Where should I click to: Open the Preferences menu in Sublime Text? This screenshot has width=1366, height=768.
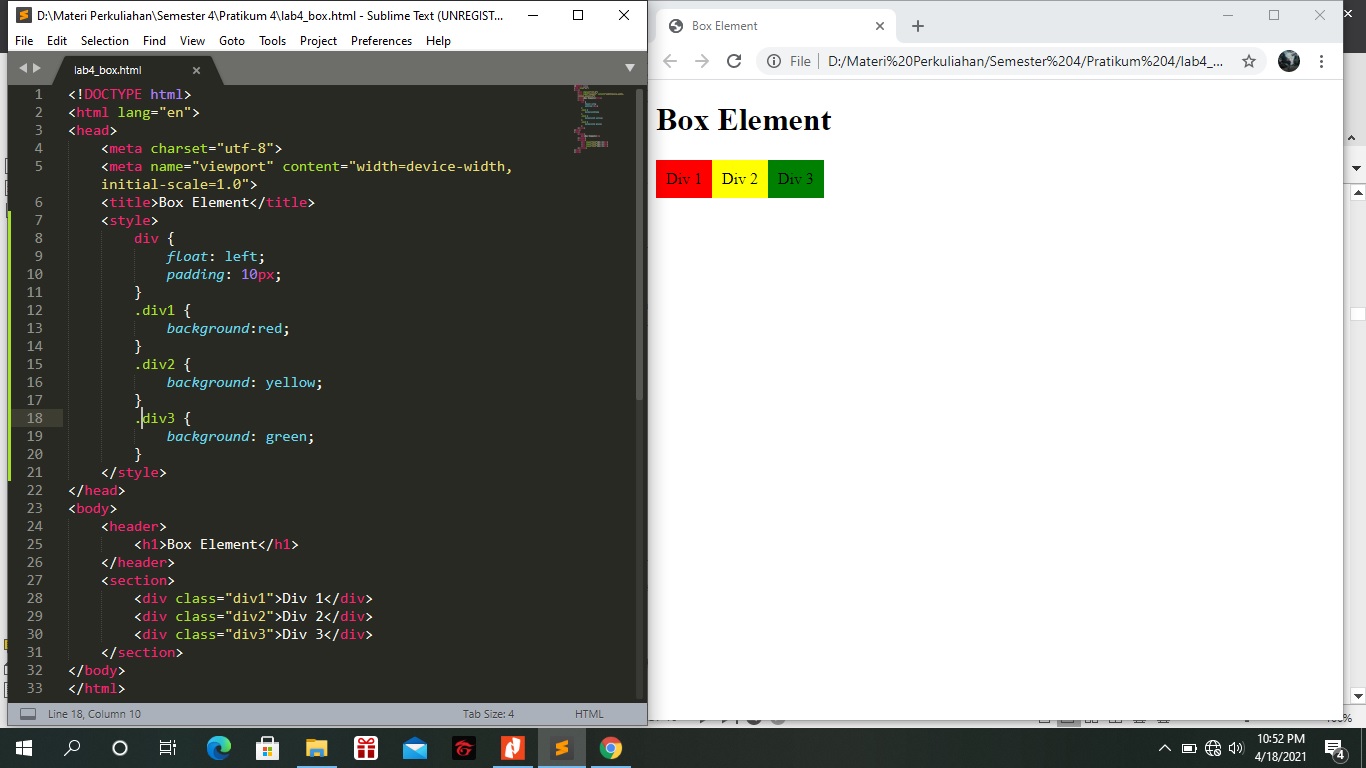381,41
